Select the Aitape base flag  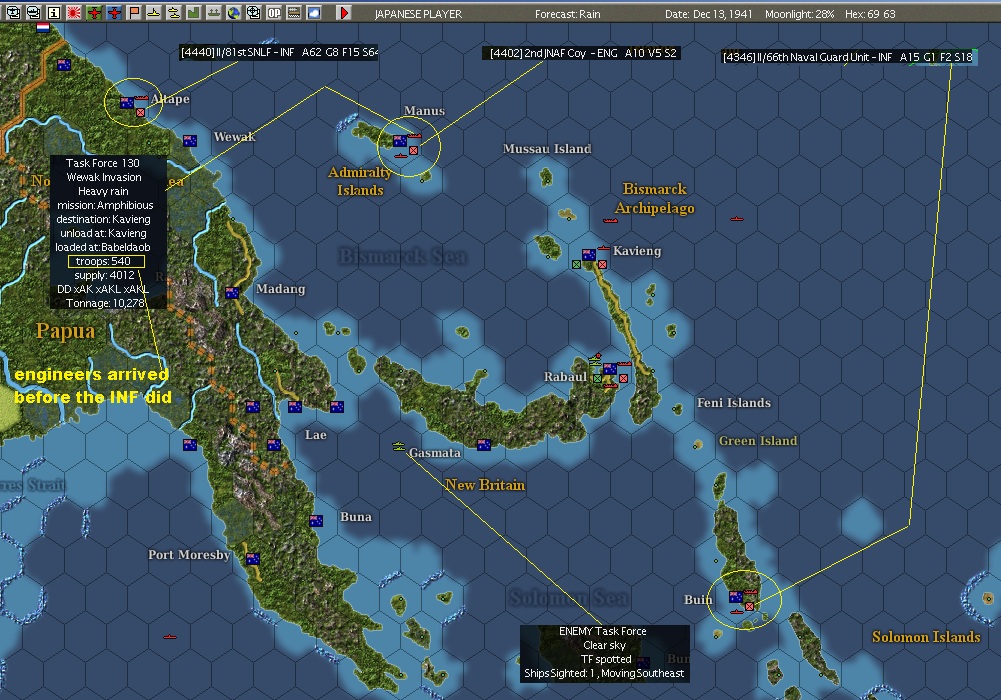pos(127,103)
